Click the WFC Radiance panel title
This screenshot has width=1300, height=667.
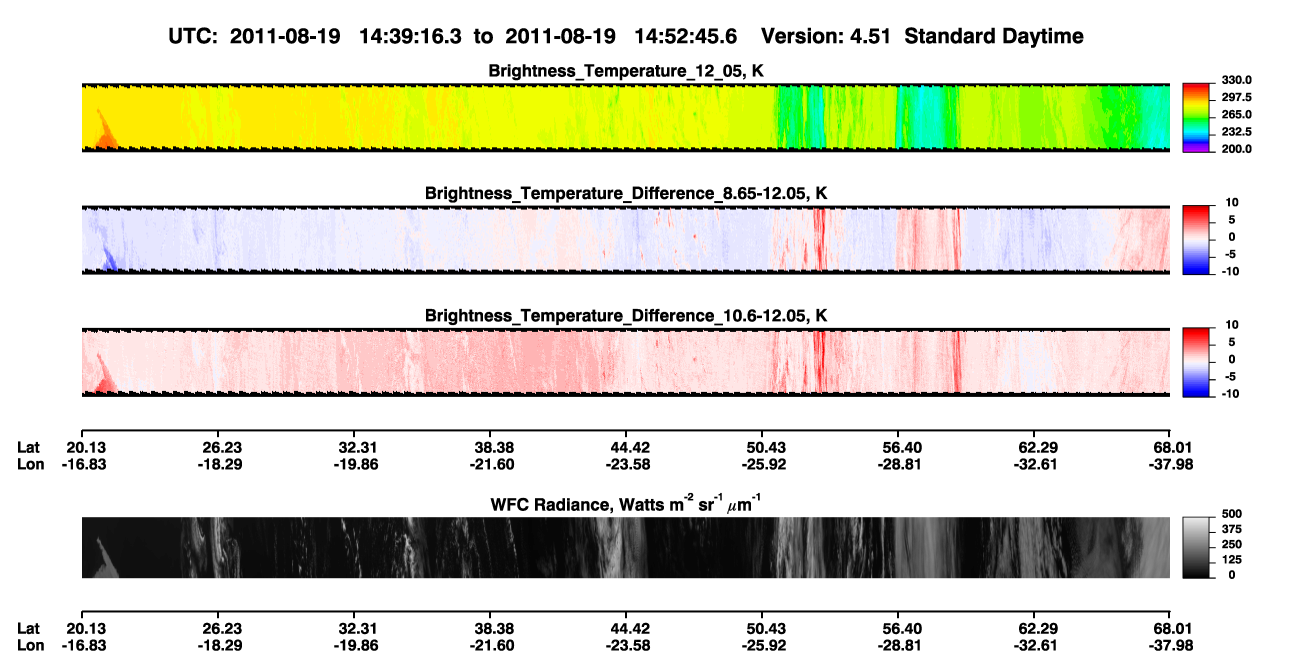(626, 504)
